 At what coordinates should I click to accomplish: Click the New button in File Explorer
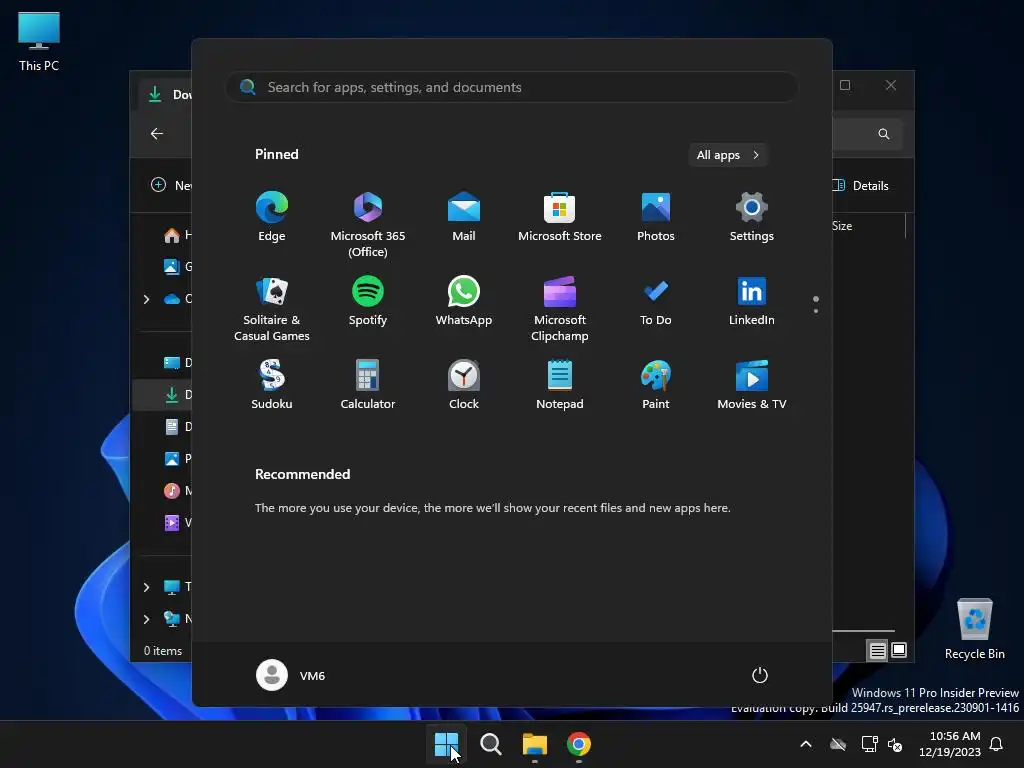[170, 185]
